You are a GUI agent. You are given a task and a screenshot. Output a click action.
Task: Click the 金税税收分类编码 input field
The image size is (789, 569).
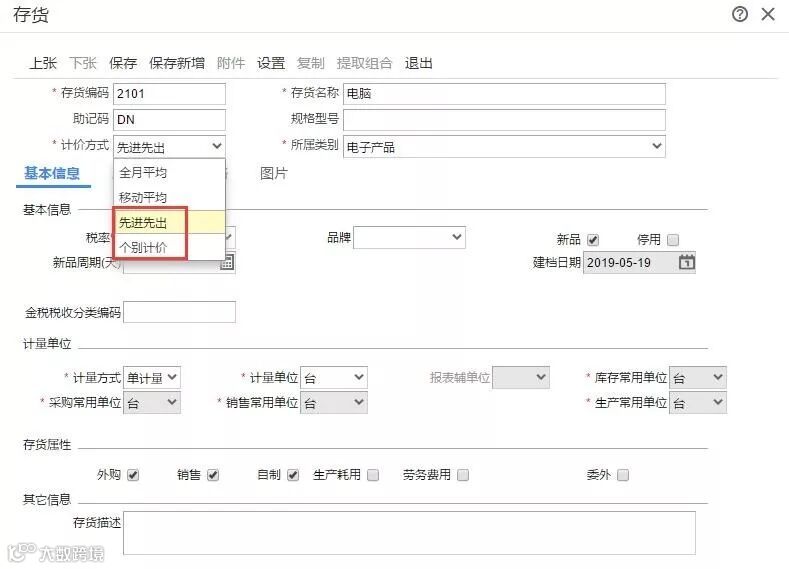pyautogui.click(x=179, y=312)
